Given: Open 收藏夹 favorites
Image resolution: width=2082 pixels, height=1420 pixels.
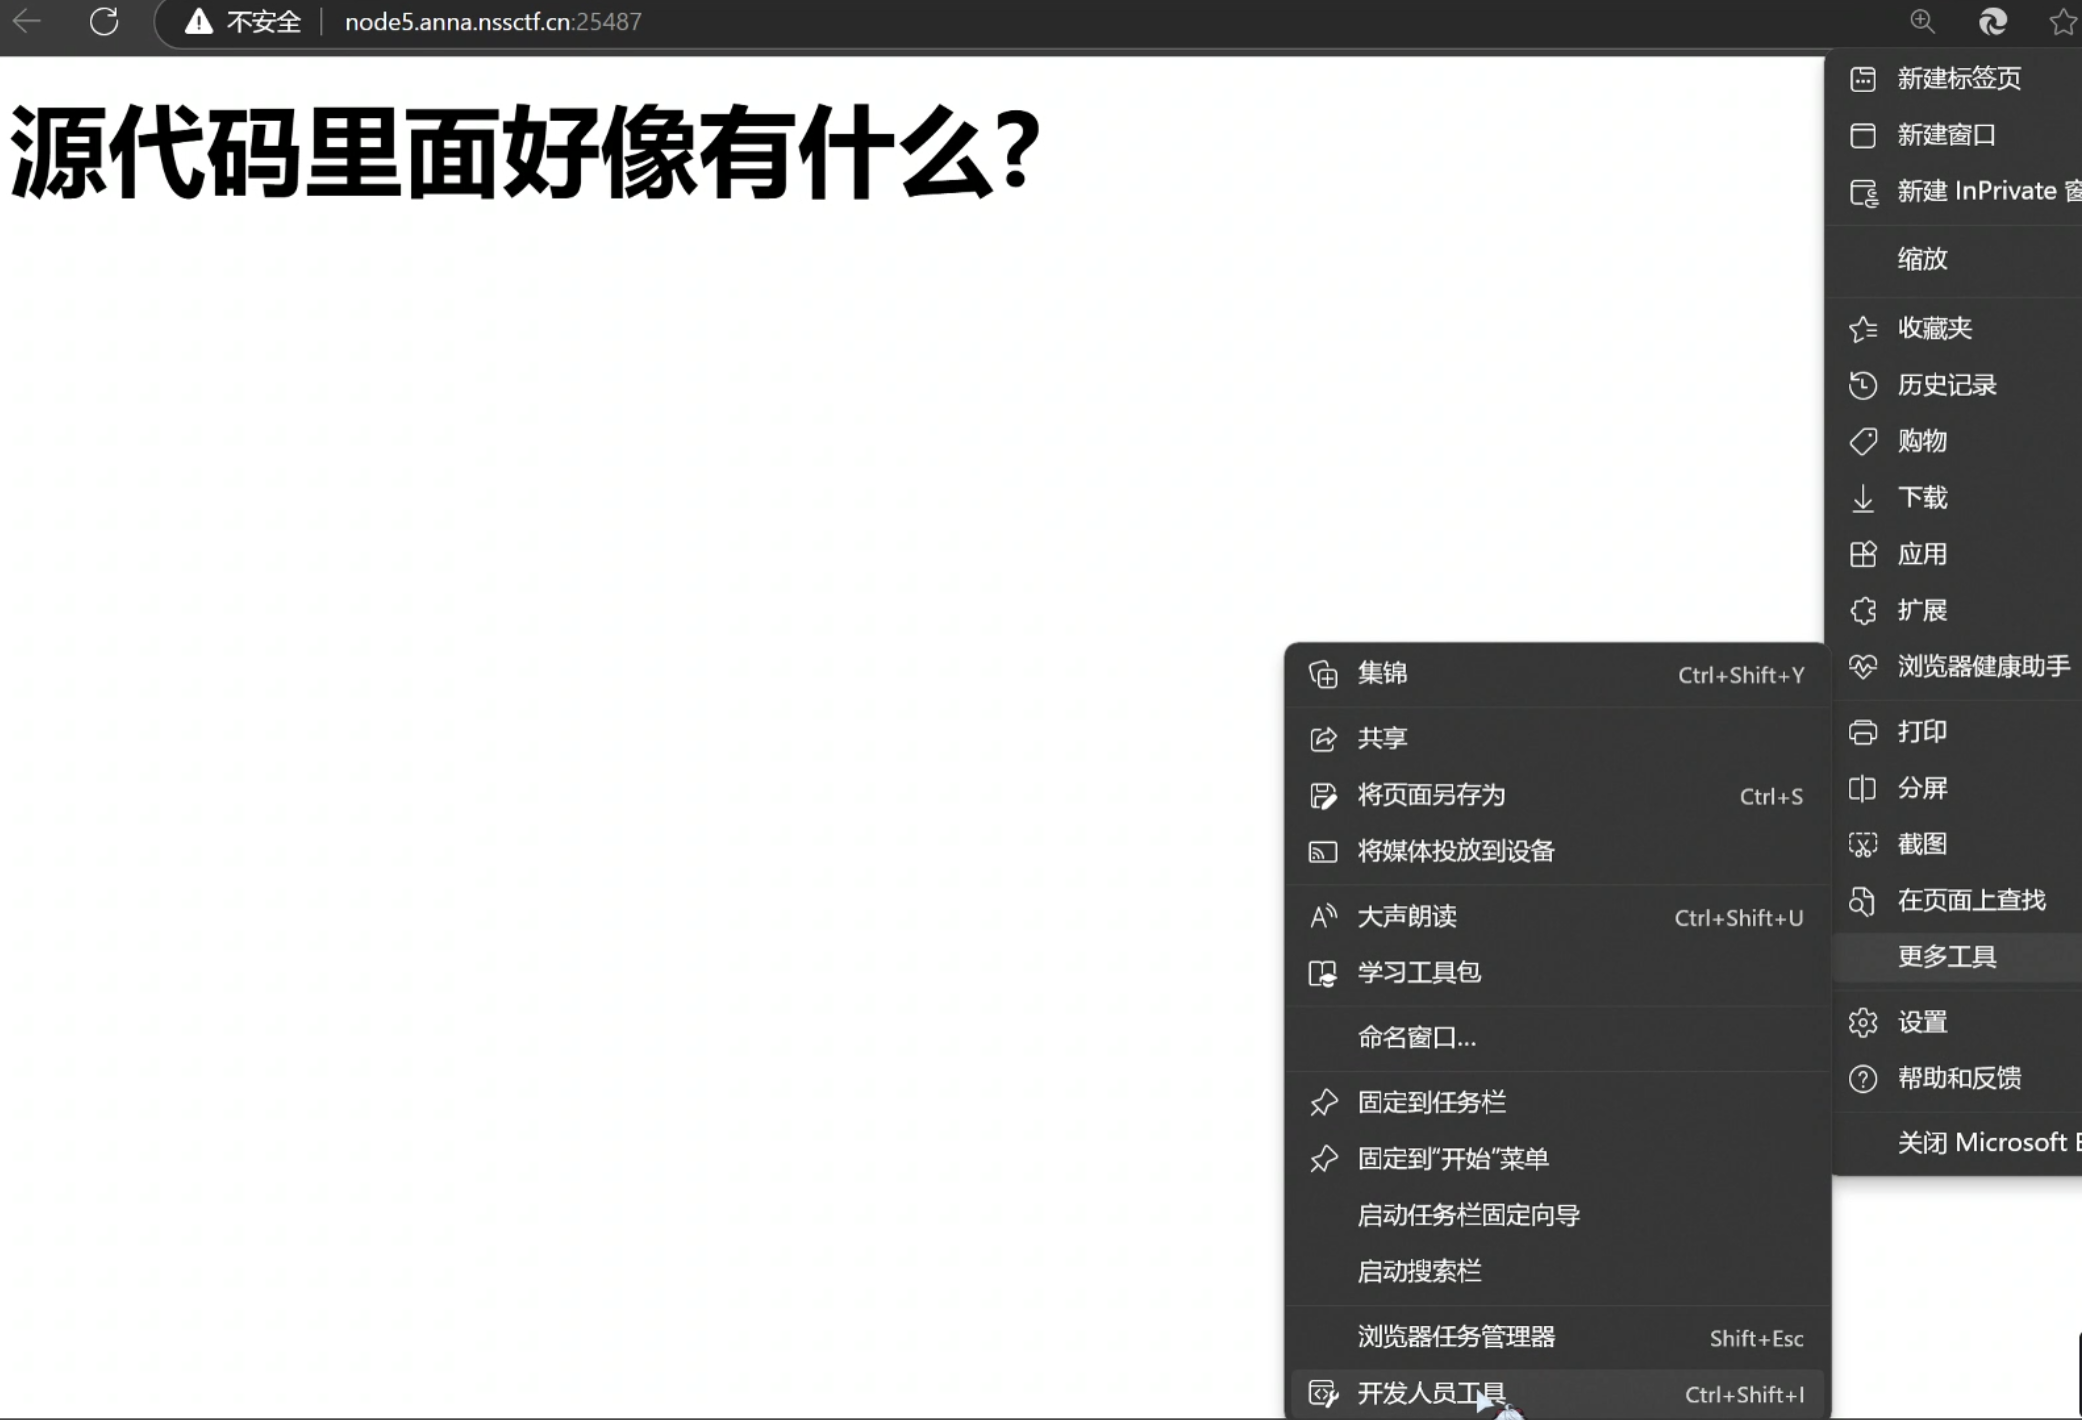Looking at the screenshot, I should [1955, 328].
